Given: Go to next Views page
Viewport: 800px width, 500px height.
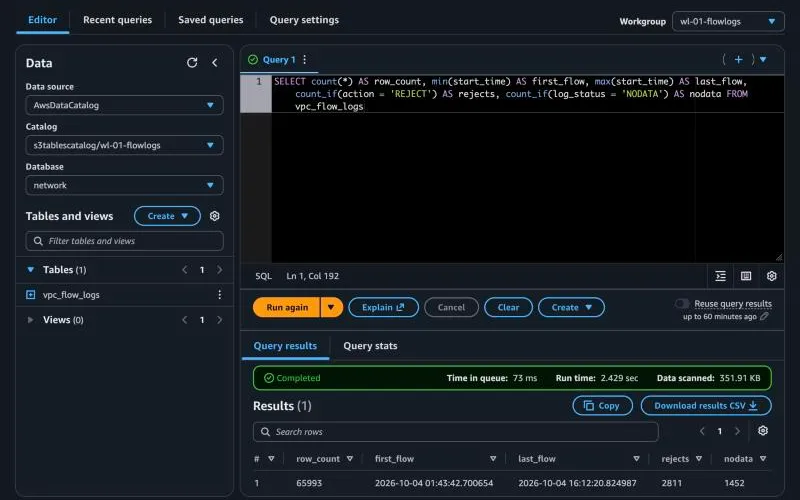Looking at the screenshot, I should click(219, 319).
